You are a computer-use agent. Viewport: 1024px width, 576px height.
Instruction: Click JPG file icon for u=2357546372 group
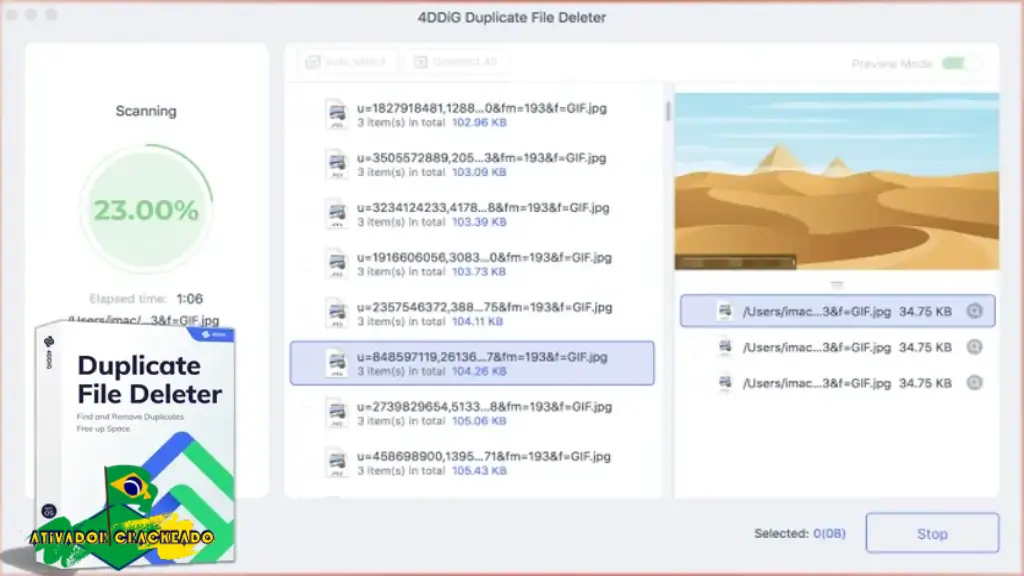coord(337,313)
